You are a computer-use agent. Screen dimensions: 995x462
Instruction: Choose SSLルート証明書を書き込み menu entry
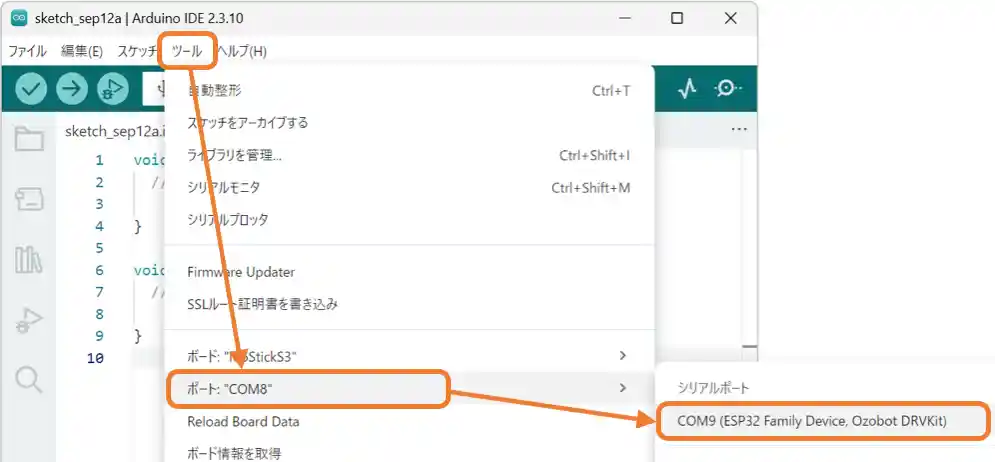tap(409, 305)
